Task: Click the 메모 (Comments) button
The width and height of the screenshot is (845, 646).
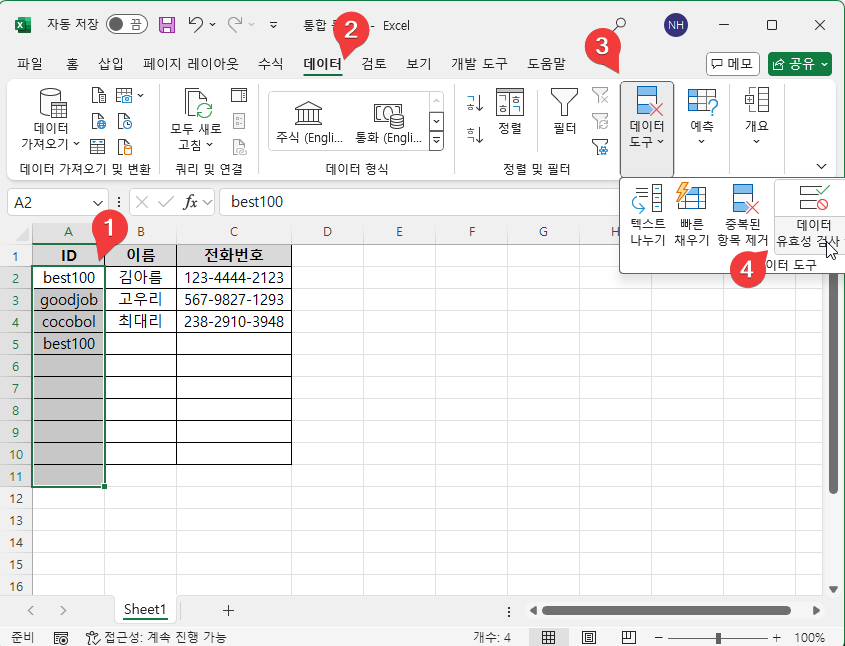Action: pos(732,63)
